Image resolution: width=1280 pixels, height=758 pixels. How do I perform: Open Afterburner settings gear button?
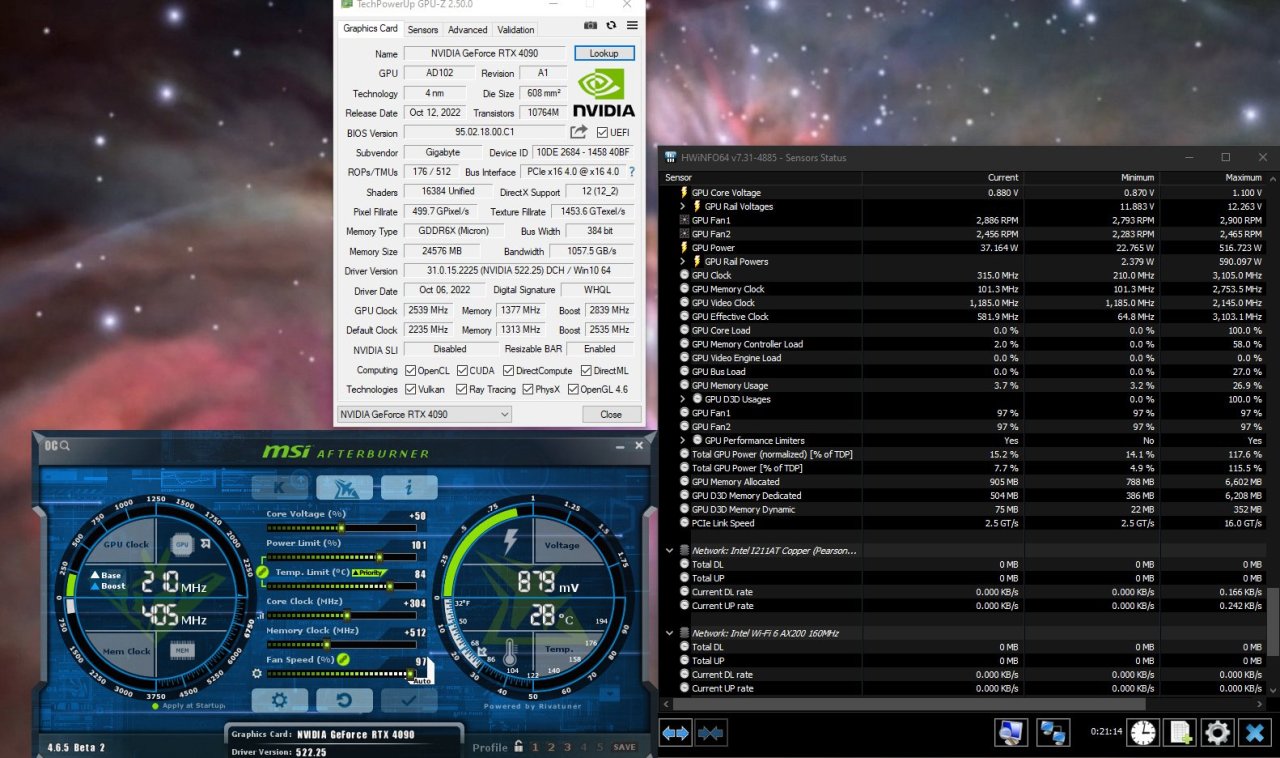pos(281,700)
